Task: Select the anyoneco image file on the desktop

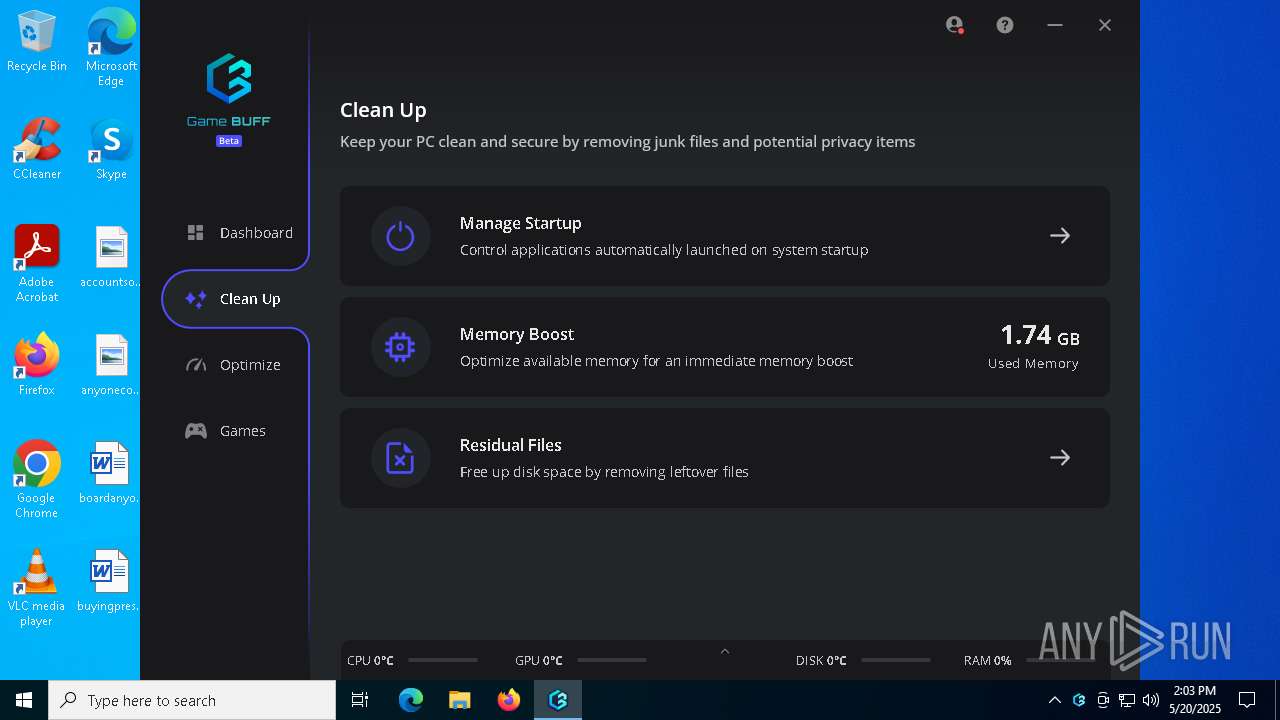Action: 111,365
